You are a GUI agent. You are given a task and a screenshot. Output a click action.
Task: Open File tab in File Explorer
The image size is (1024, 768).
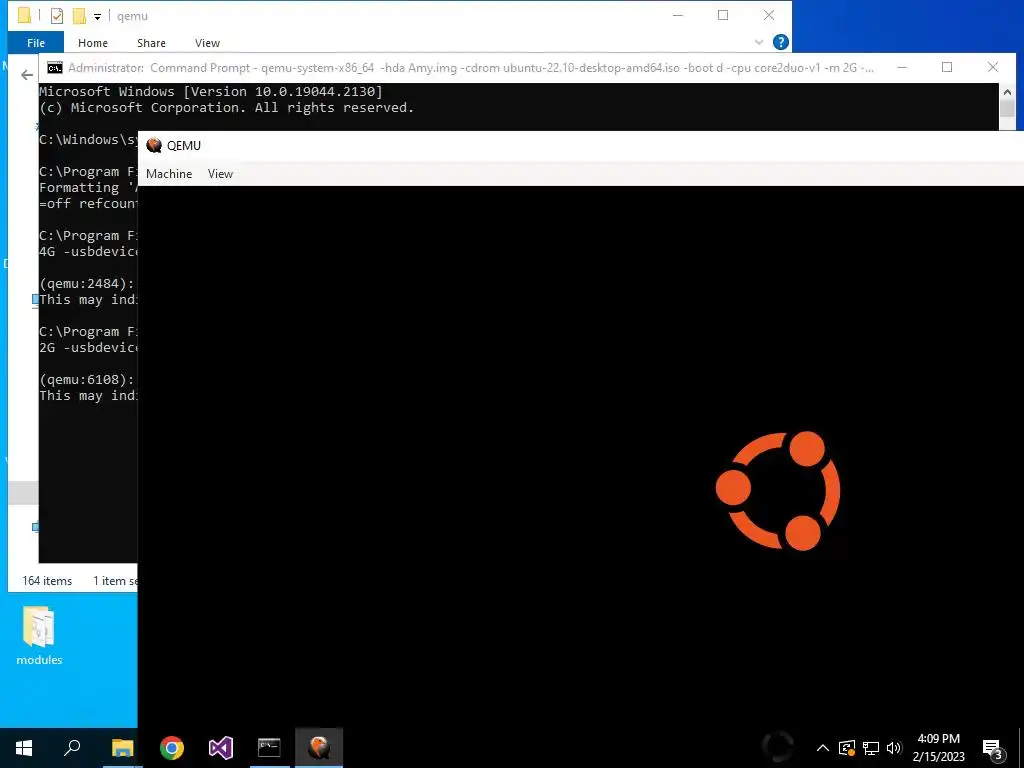pos(36,42)
